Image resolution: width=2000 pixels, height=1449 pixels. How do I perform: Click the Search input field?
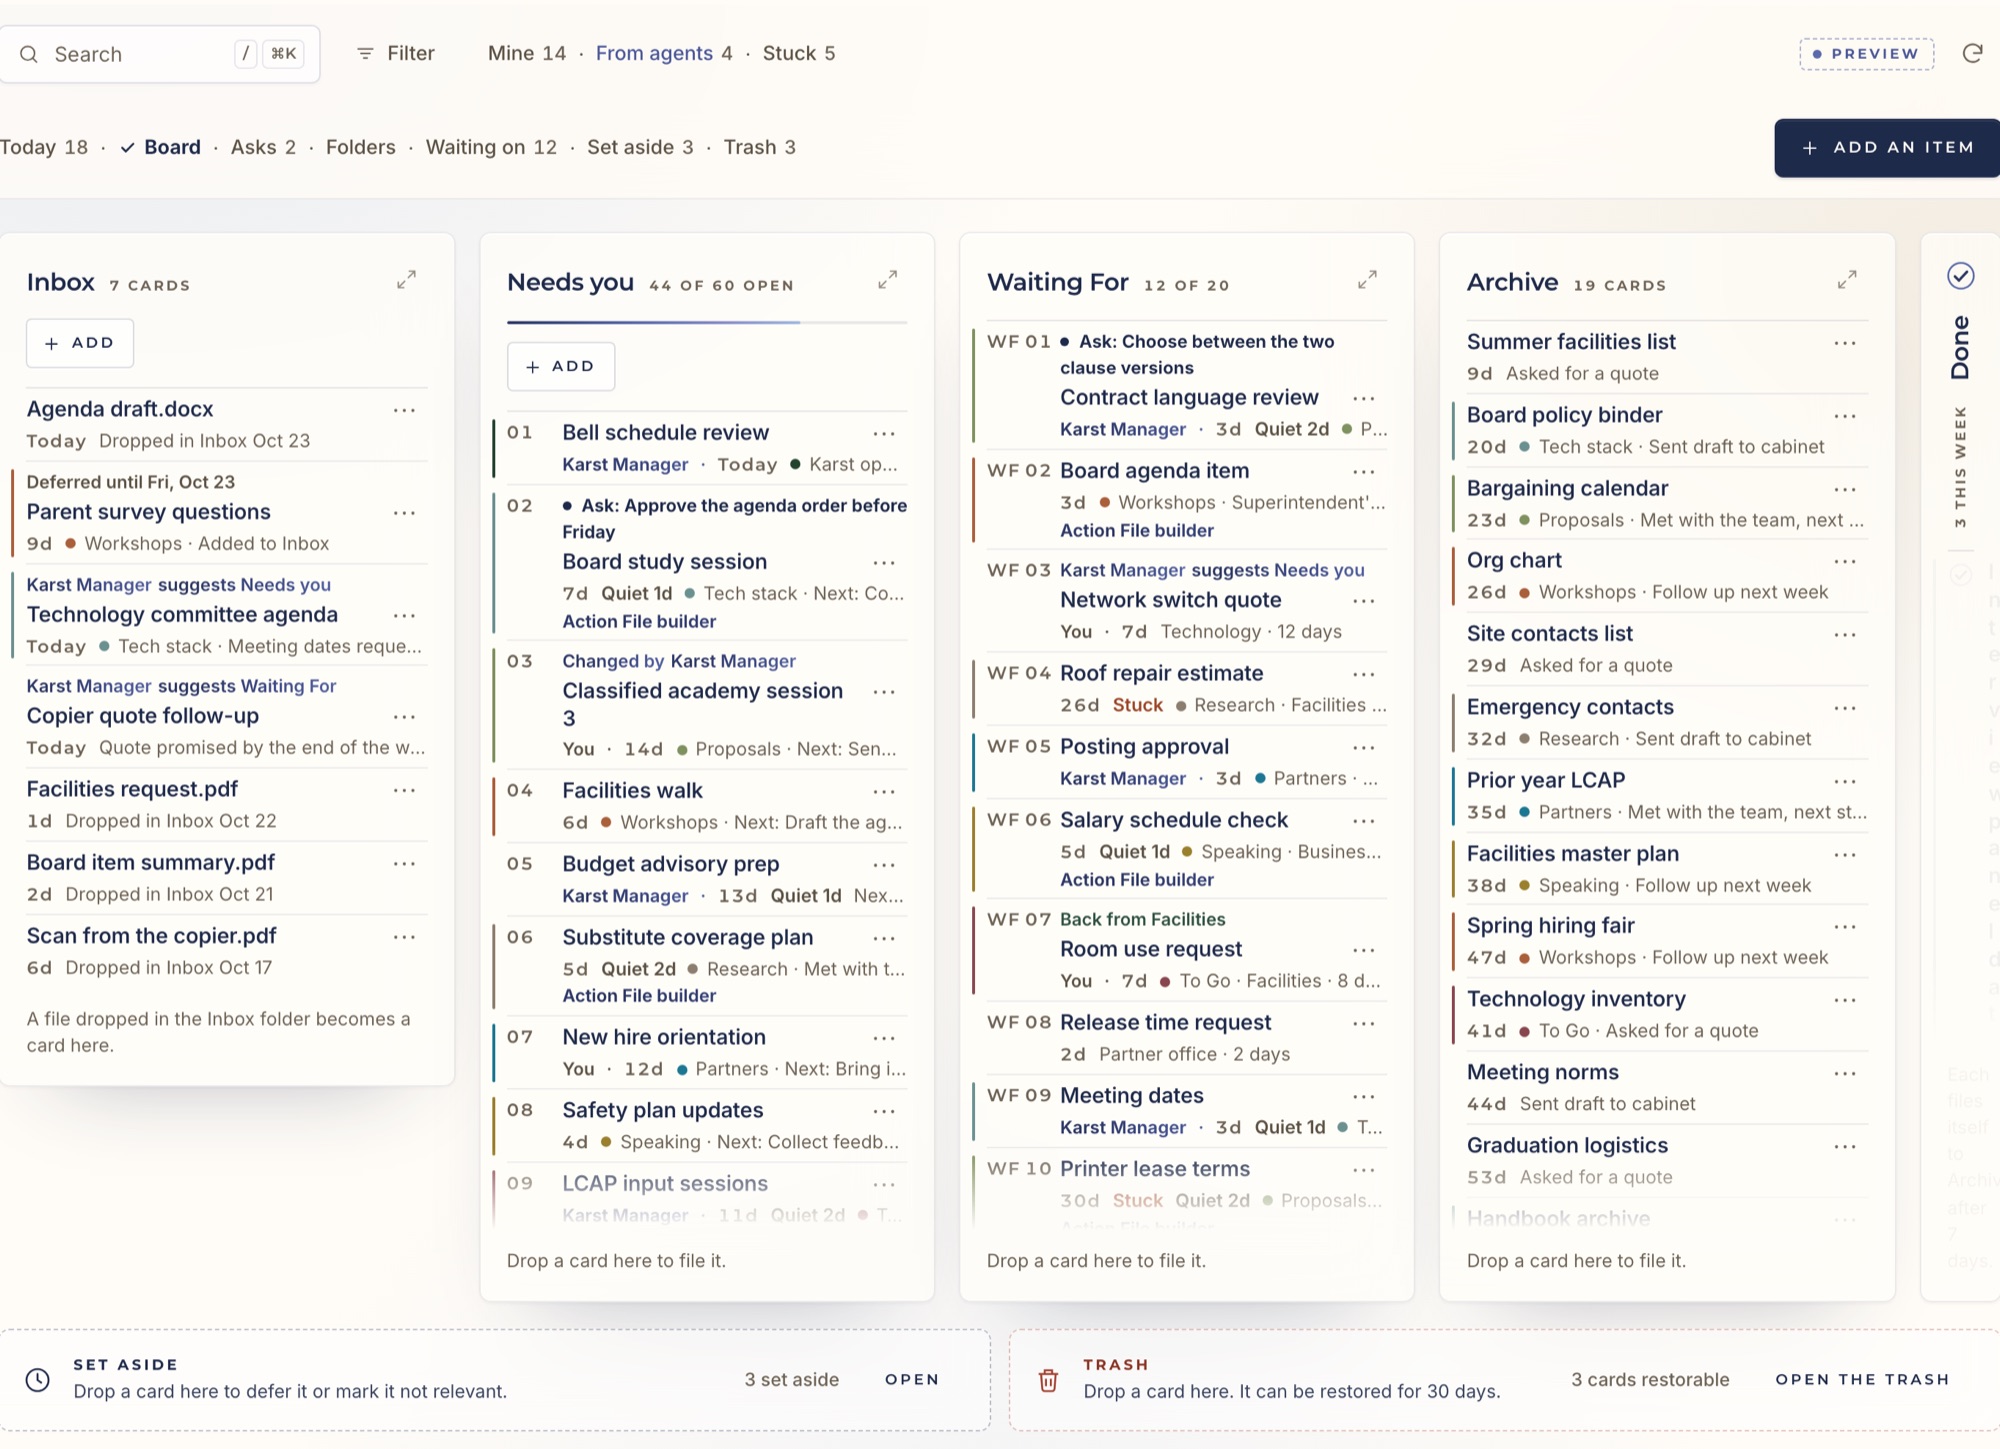tap(160, 54)
